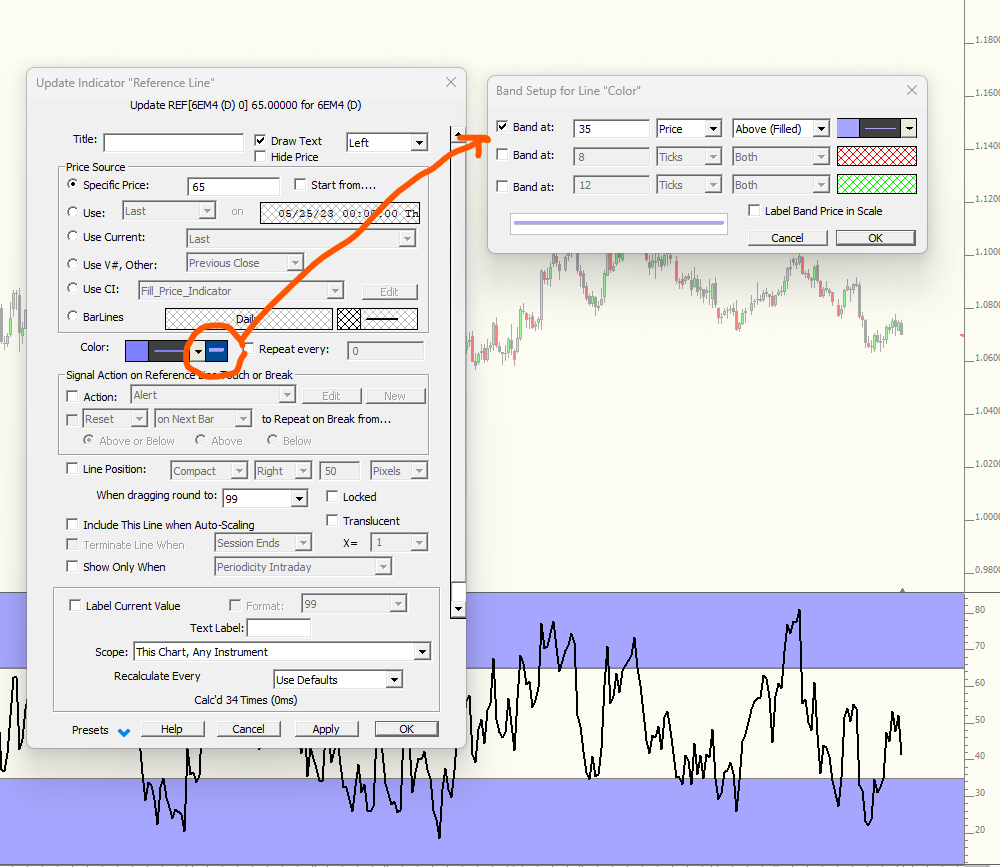
Task: Close the Update Indicator dialog with X
Action: point(450,82)
